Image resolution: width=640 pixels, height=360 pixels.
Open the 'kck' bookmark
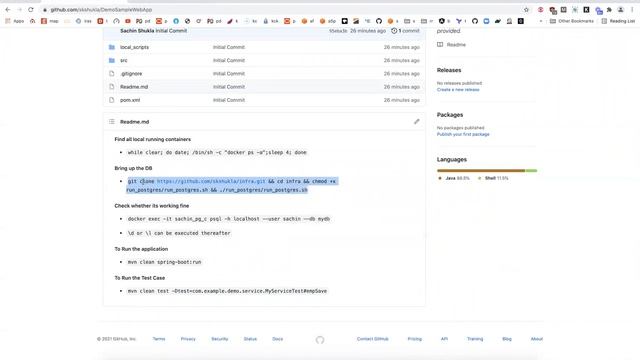point(271,21)
